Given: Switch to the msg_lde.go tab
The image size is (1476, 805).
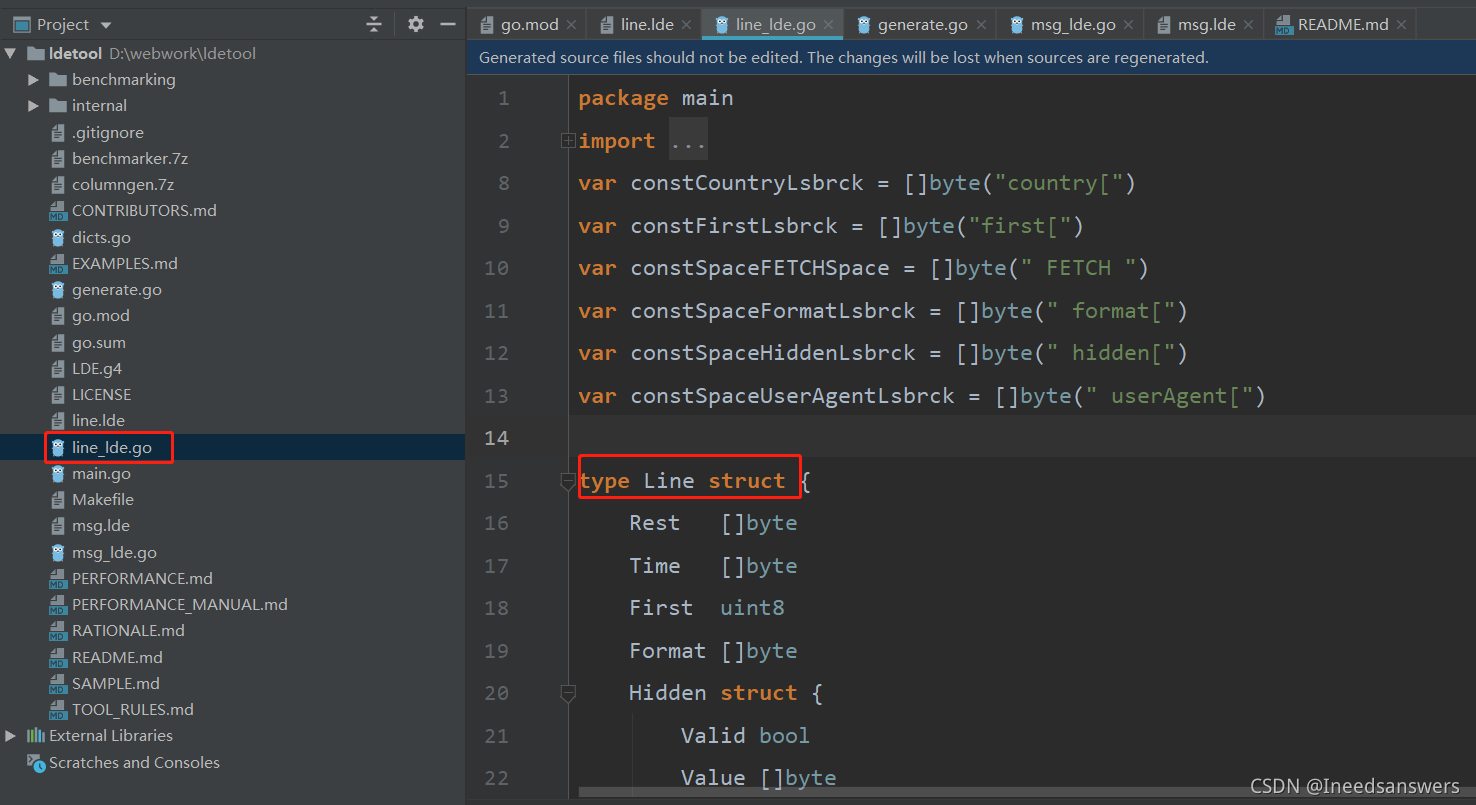Looking at the screenshot, I should [x=1073, y=25].
